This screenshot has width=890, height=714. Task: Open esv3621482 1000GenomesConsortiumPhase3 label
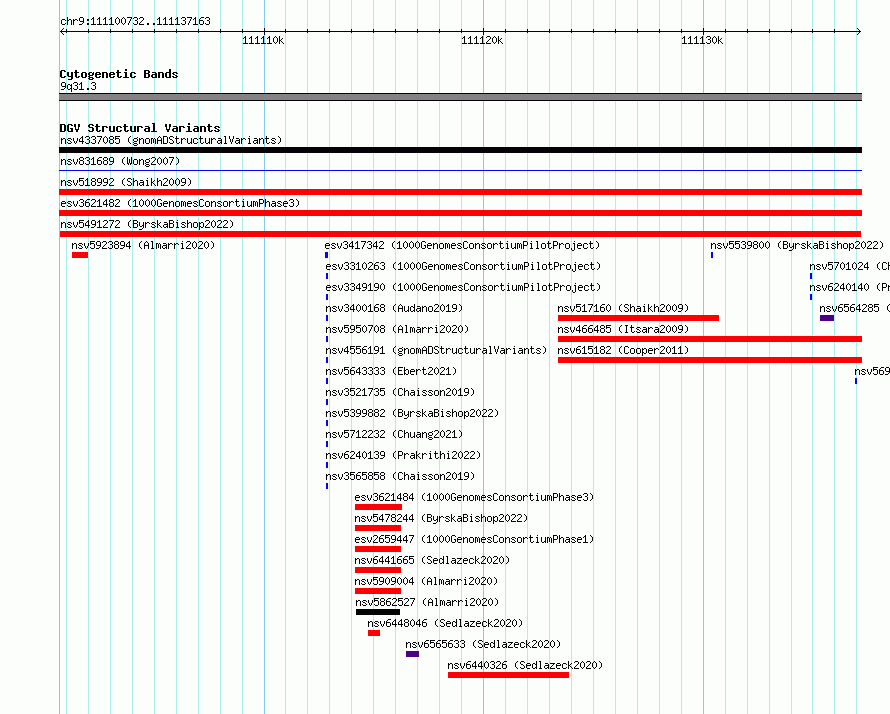click(x=180, y=203)
